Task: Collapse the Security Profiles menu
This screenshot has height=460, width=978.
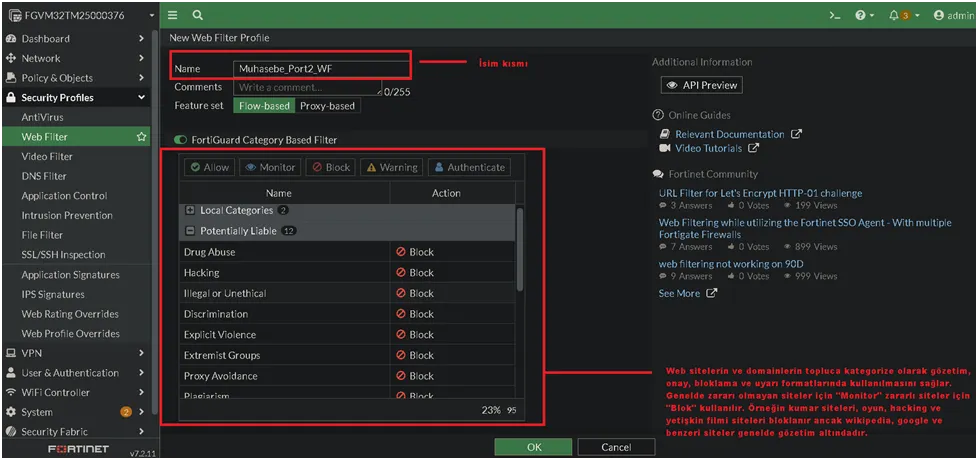Action: click(x=75, y=98)
